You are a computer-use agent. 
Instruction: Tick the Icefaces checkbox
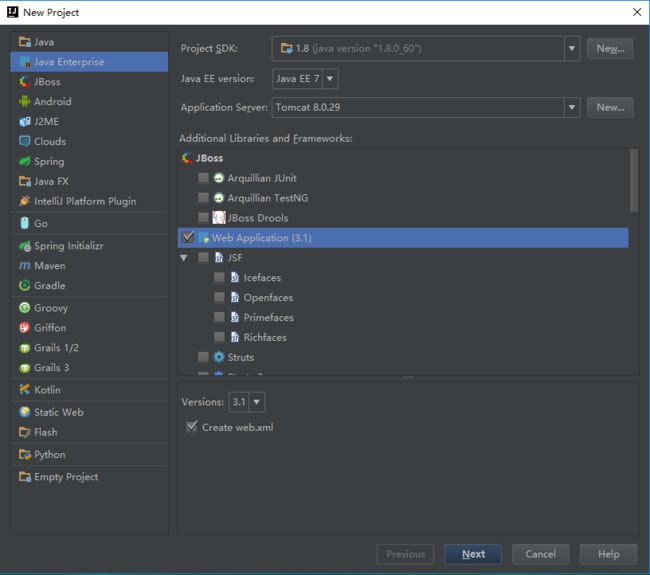pyautogui.click(x=219, y=277)
